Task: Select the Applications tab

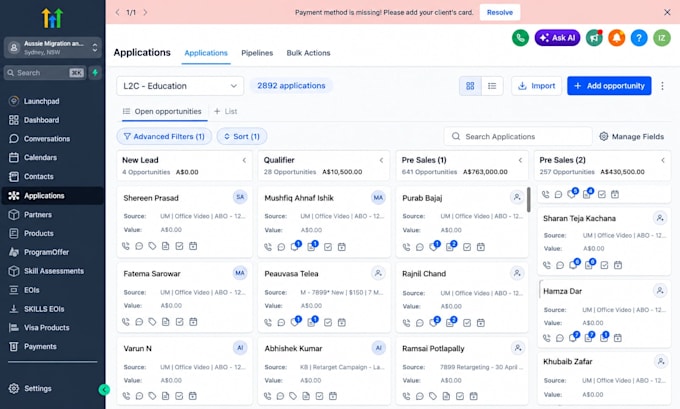Action: [x=206, y=53]
